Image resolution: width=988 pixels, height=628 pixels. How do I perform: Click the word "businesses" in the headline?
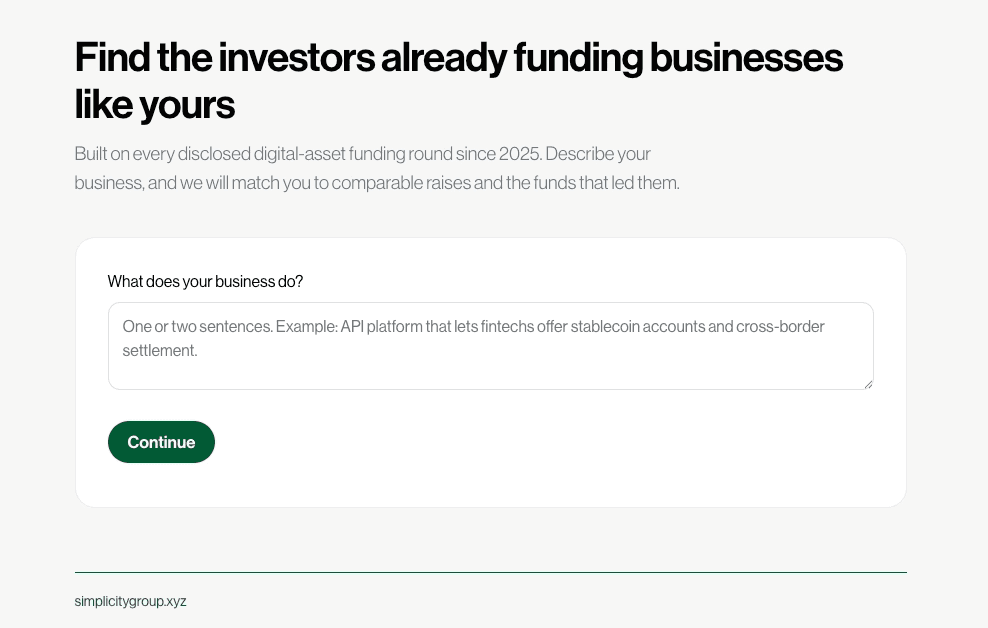[x=746, y=57]
